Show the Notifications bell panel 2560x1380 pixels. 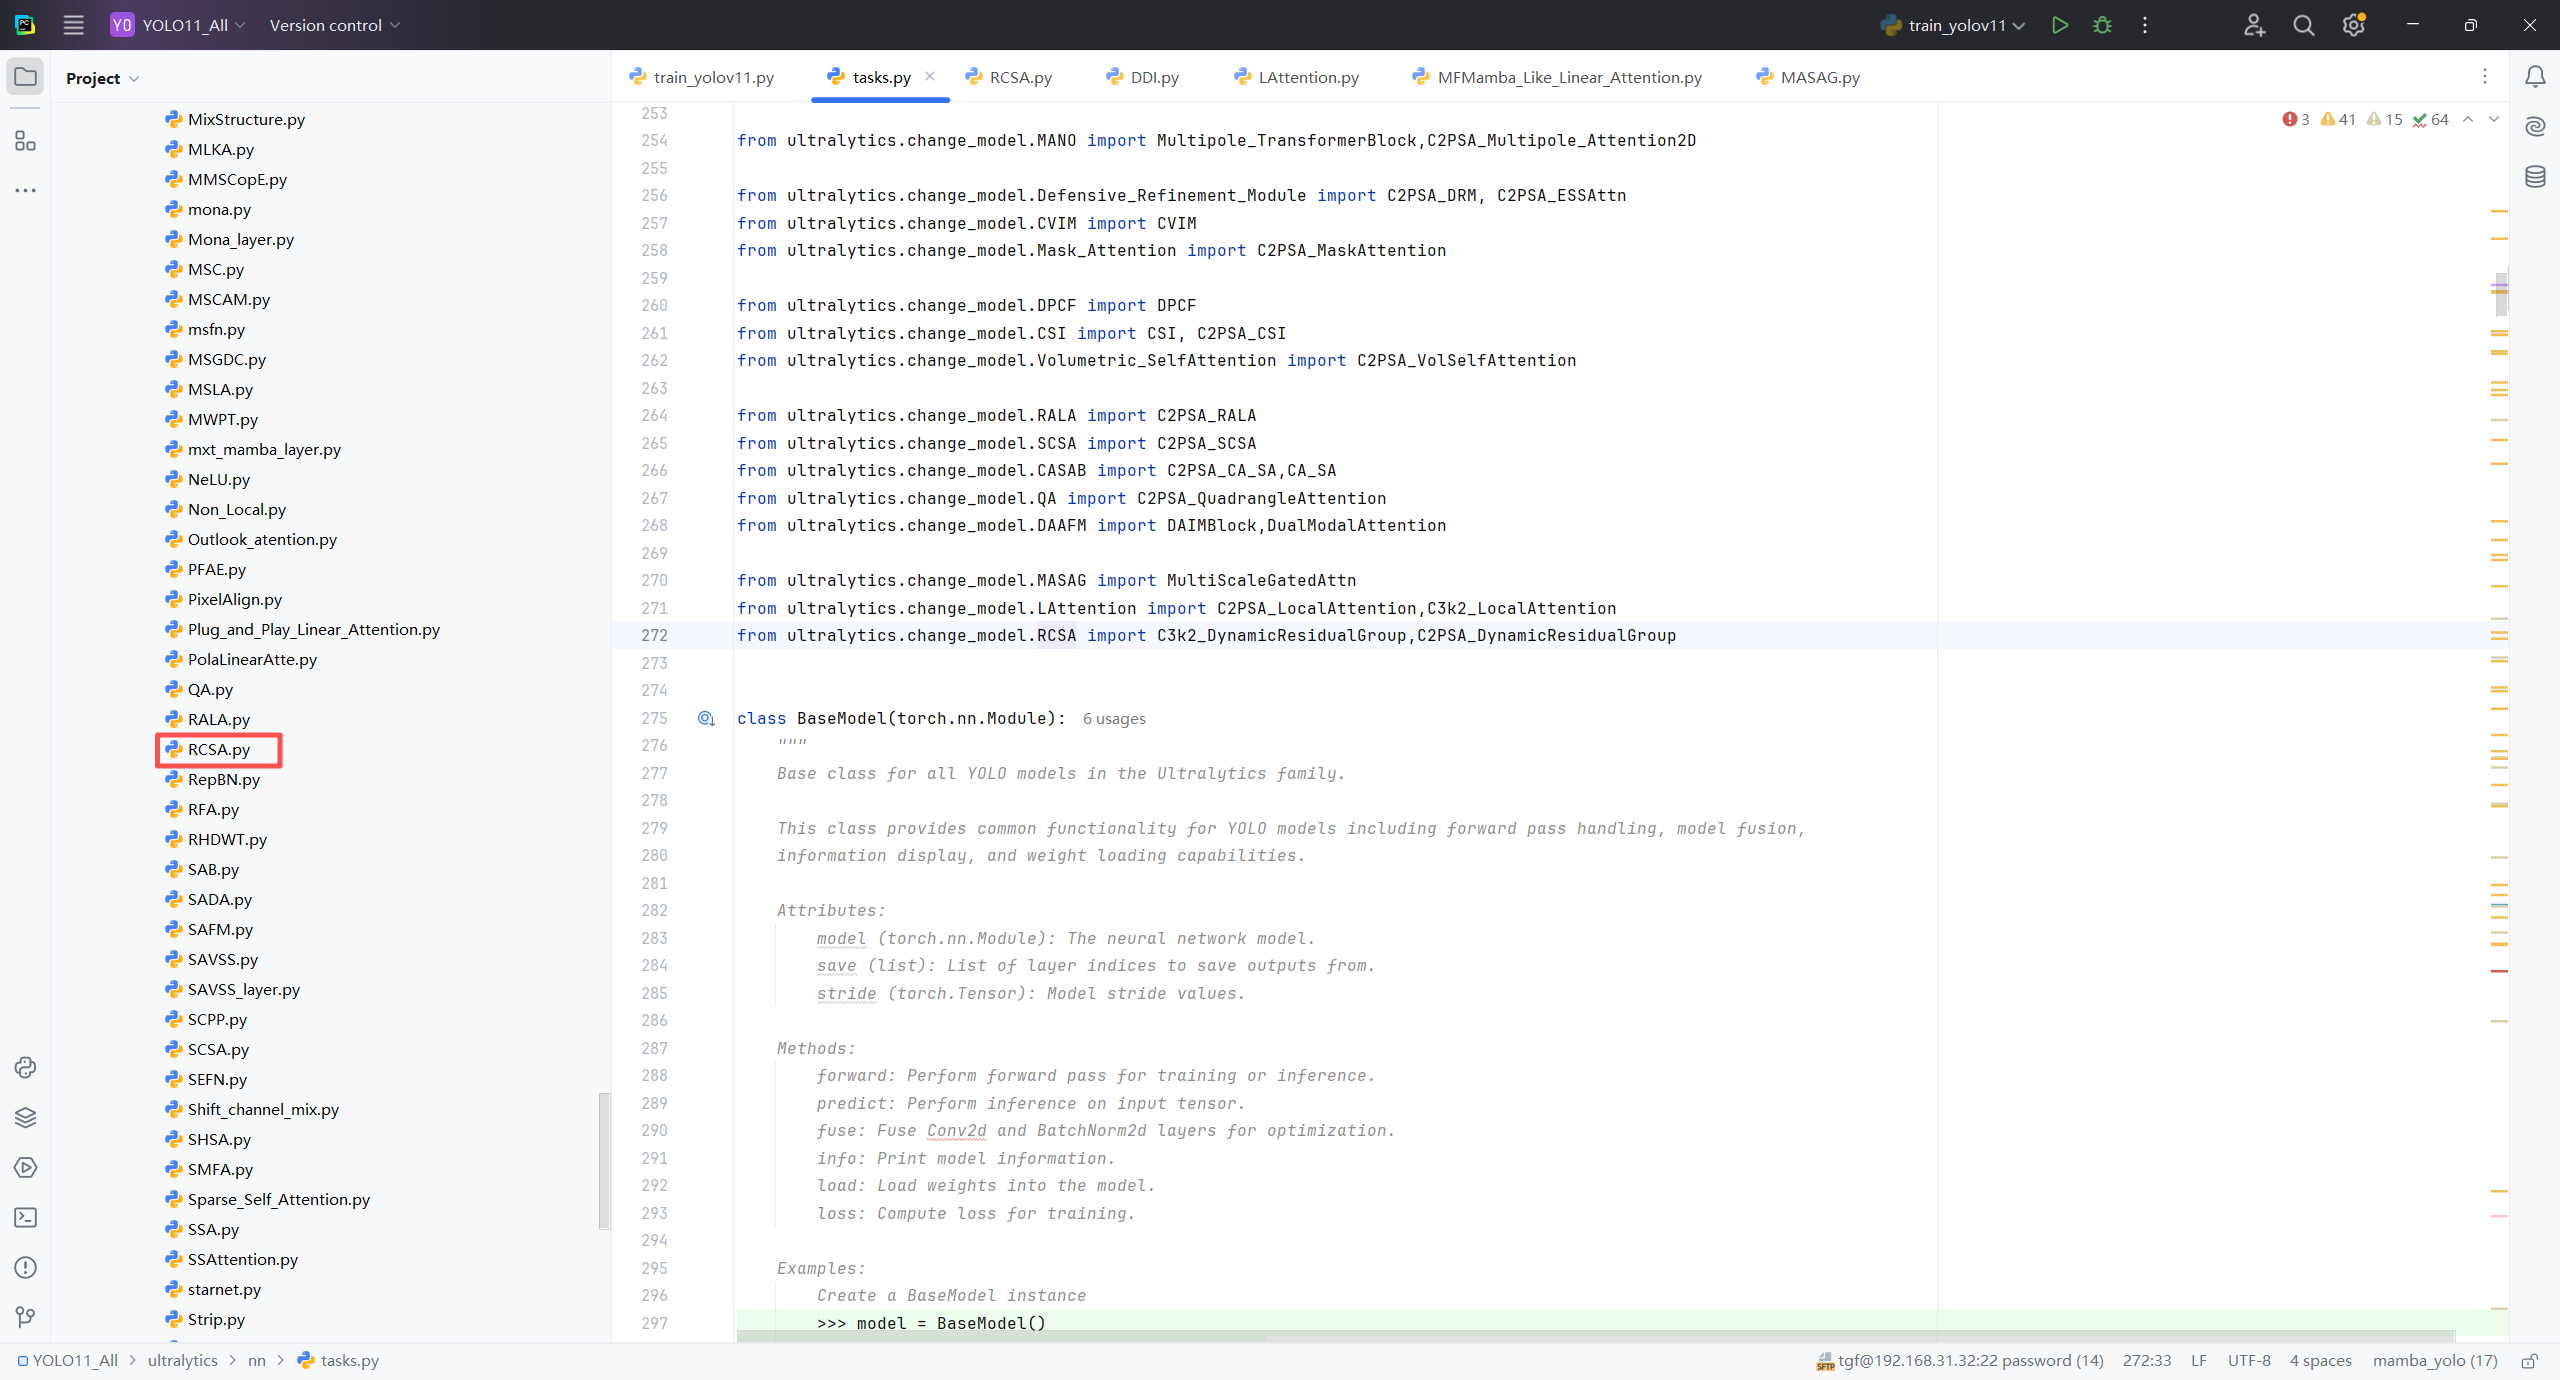[2535, 77]
